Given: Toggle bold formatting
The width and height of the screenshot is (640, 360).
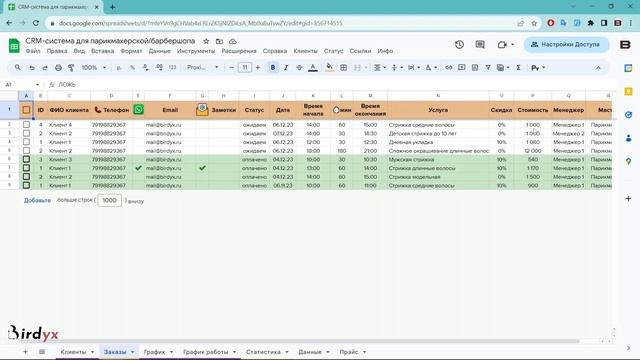Looking at the screenshot, I should pos(273,68).
